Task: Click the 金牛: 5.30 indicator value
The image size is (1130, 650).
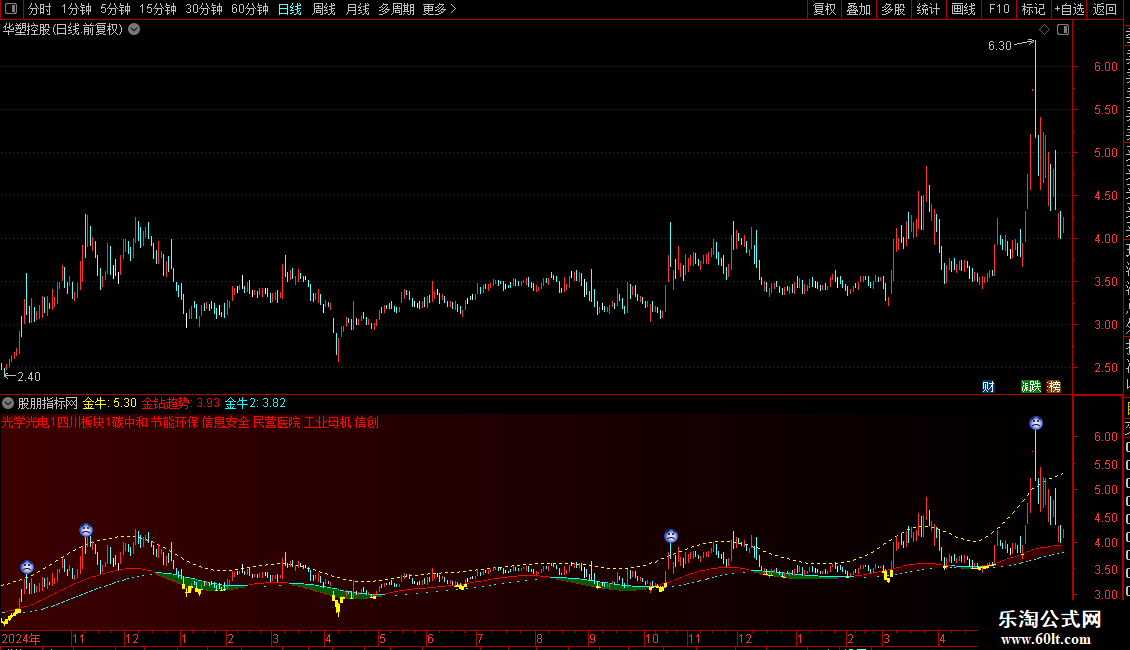Action: (x=110, y=403)
